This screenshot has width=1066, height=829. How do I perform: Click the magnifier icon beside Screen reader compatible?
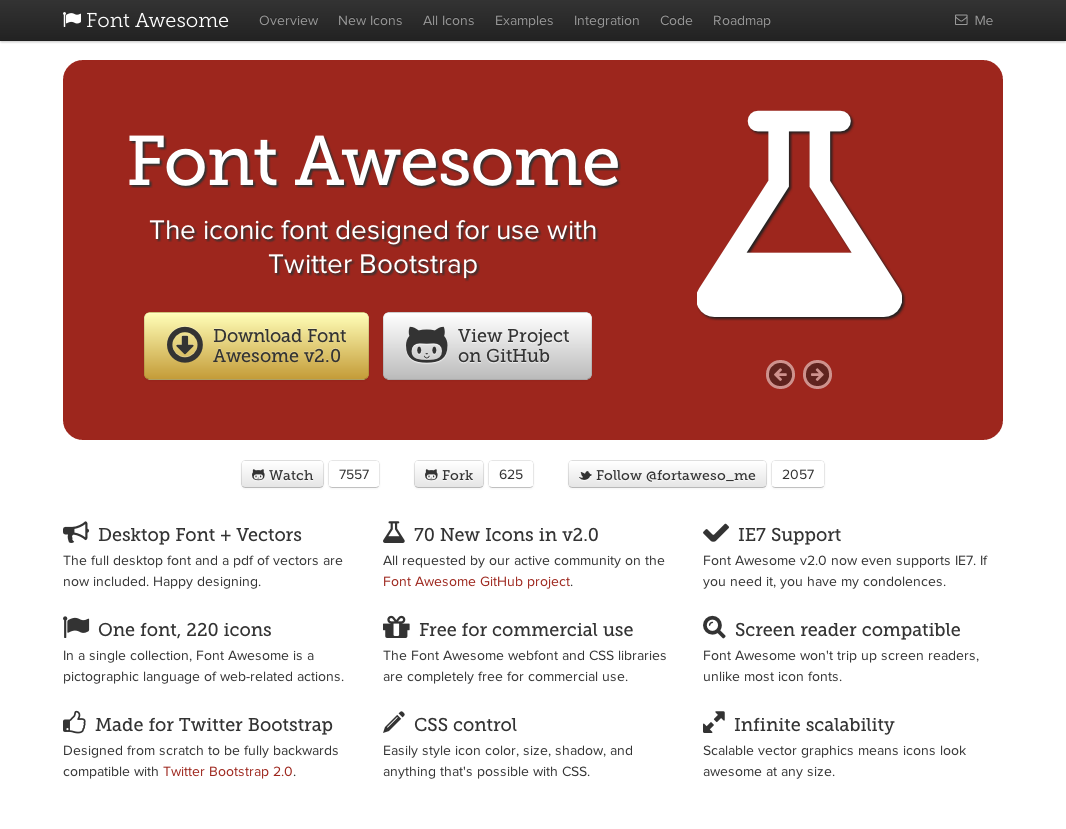click(714, 627)
